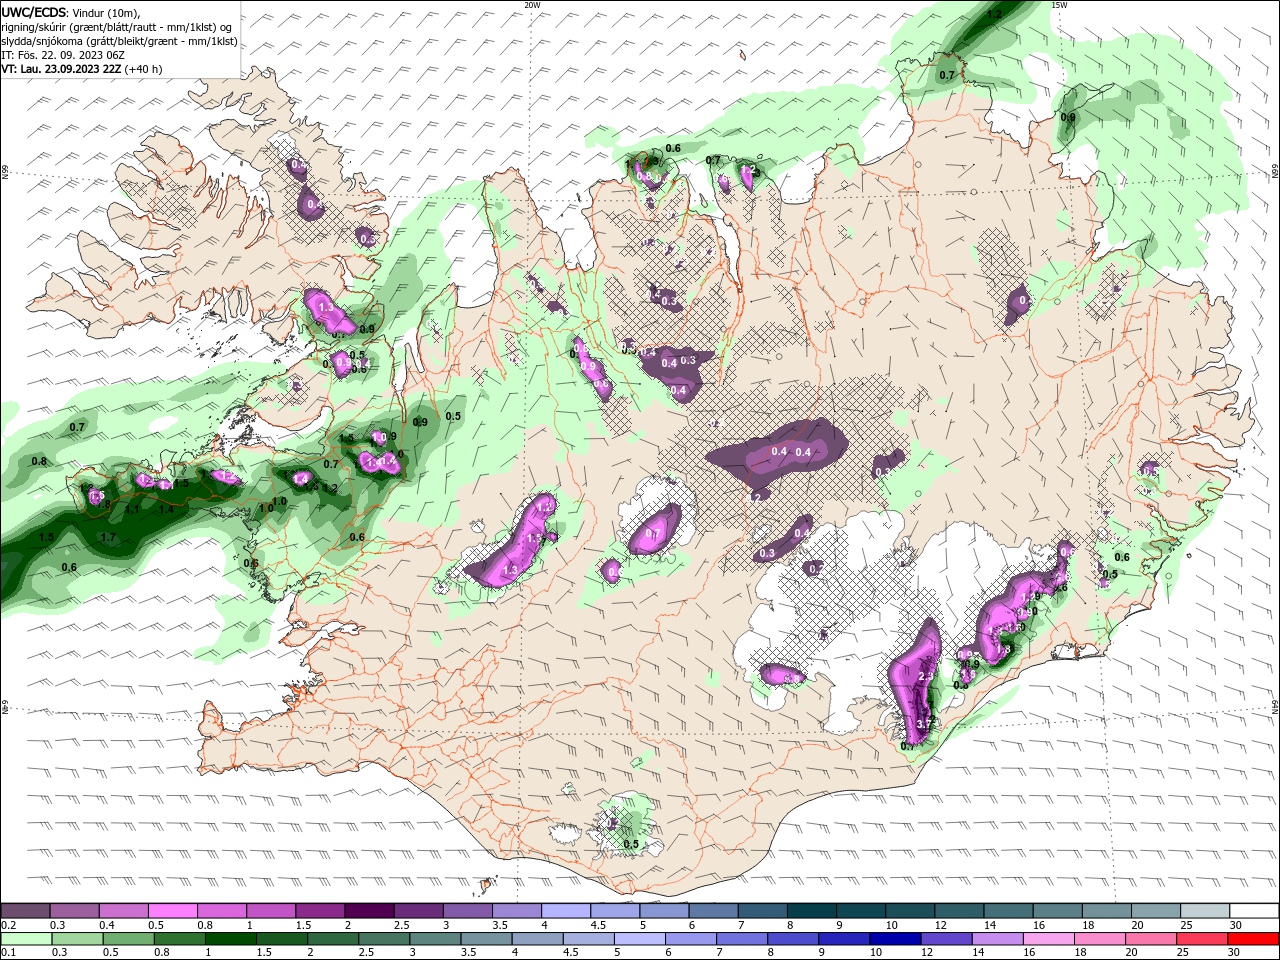Click the 5 light blue swatch in the rain legend
Image resolution: width=1280 pixels, height=960 pixels.
click(x=639, y=939)
